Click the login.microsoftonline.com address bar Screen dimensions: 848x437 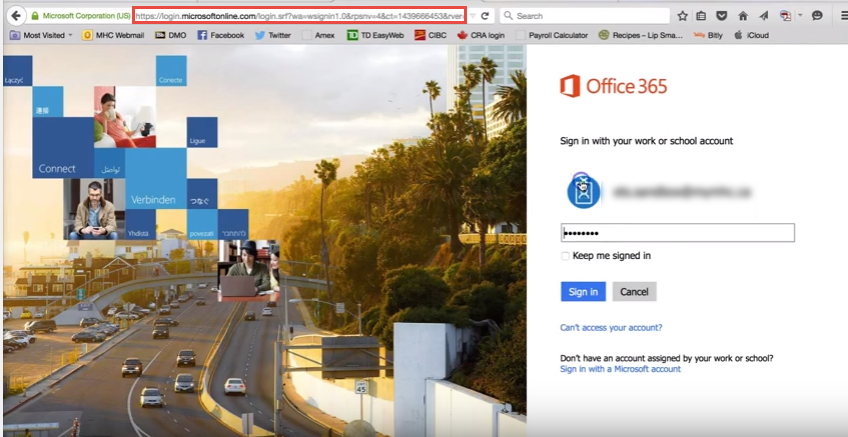click(x=299, y=16)
